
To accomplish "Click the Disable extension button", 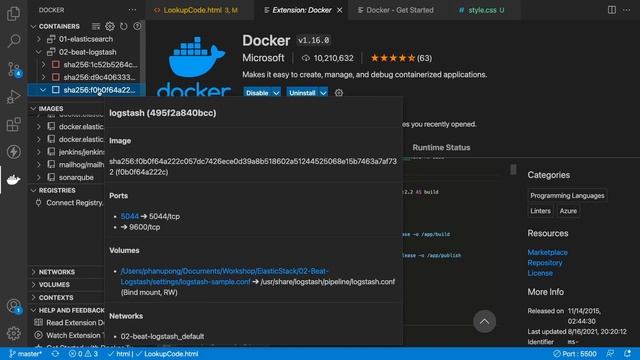I will pos(257,93).
